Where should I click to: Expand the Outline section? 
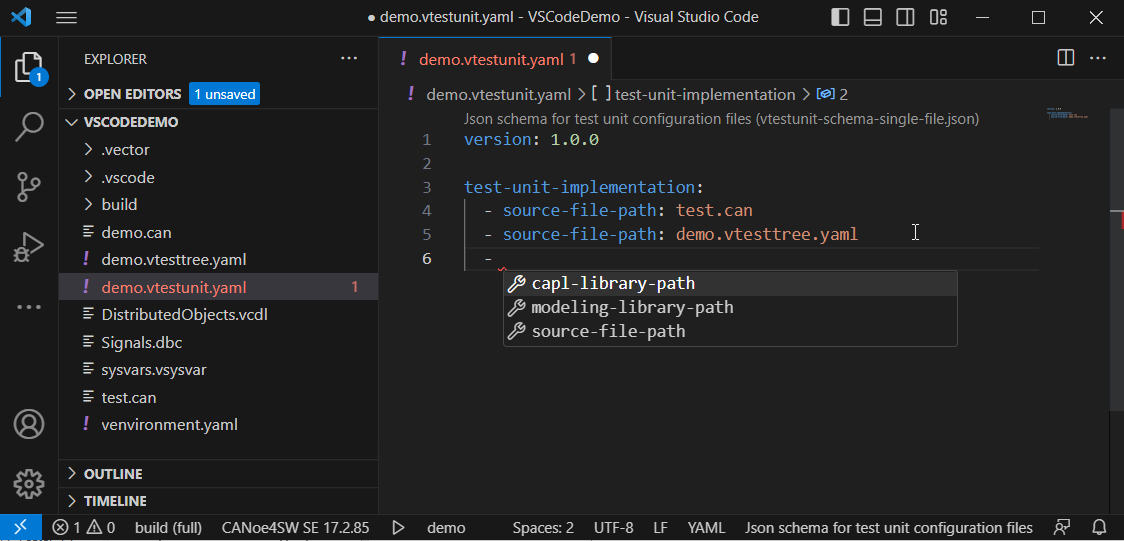(219, 474)
